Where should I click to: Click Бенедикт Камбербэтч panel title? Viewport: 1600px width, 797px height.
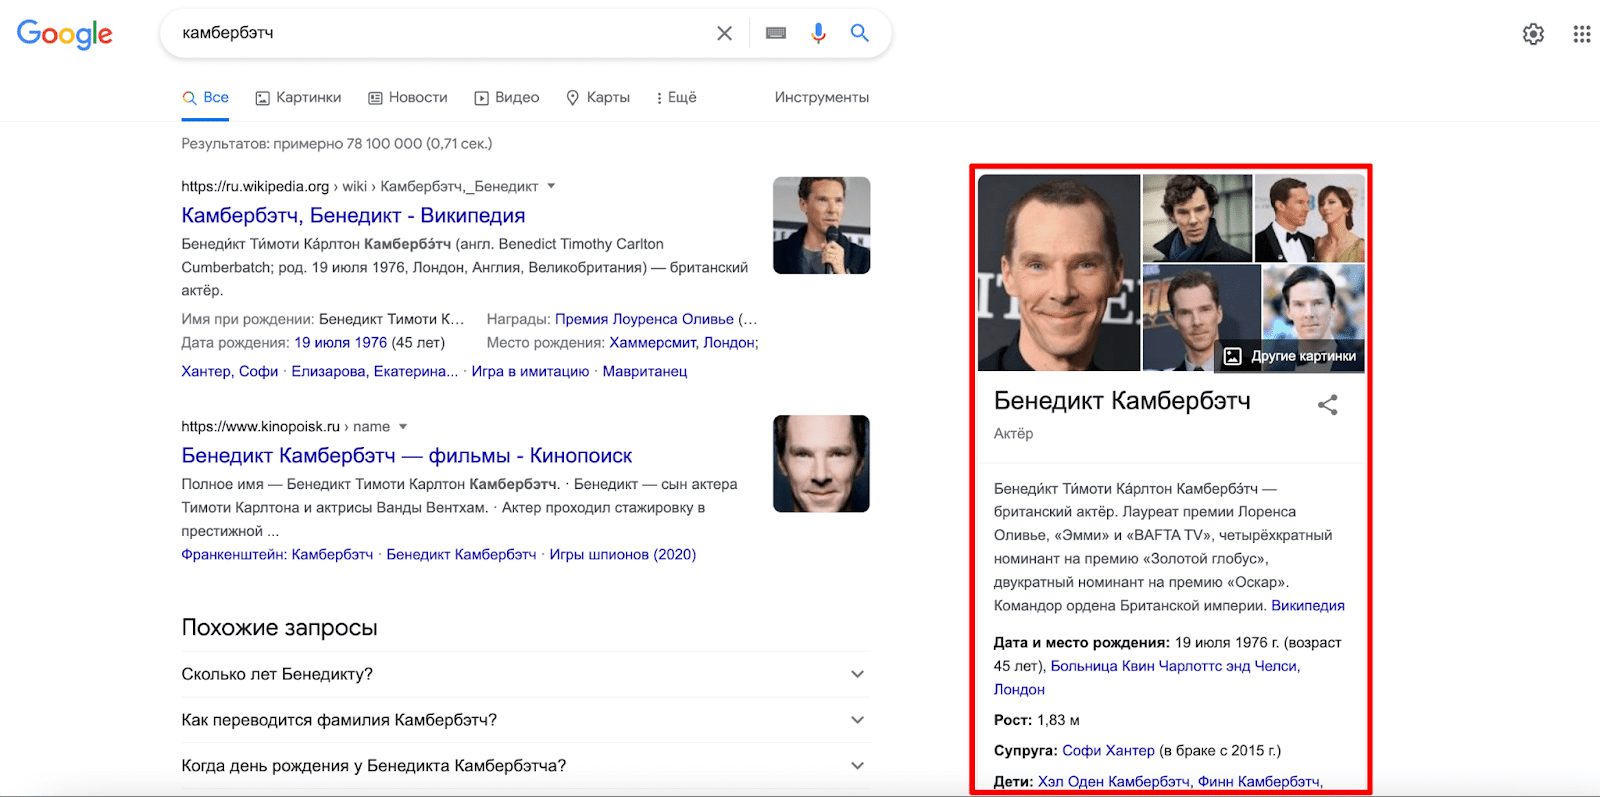(1122, 401)
